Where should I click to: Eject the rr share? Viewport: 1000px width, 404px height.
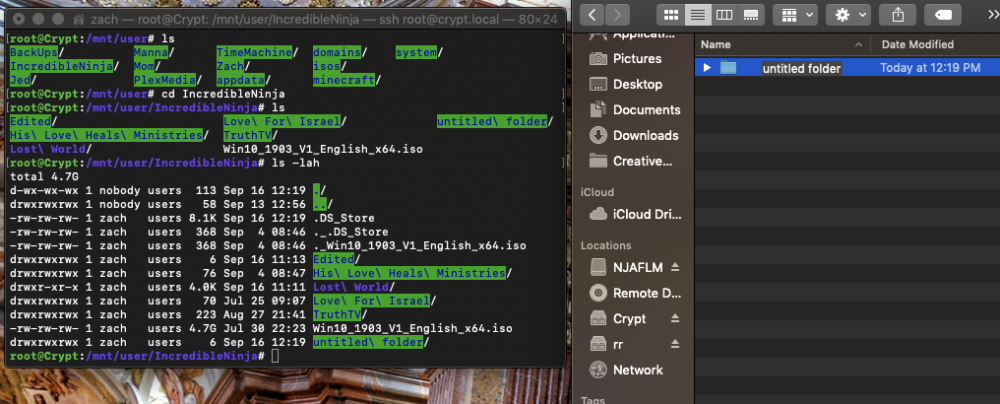(675, 344)
